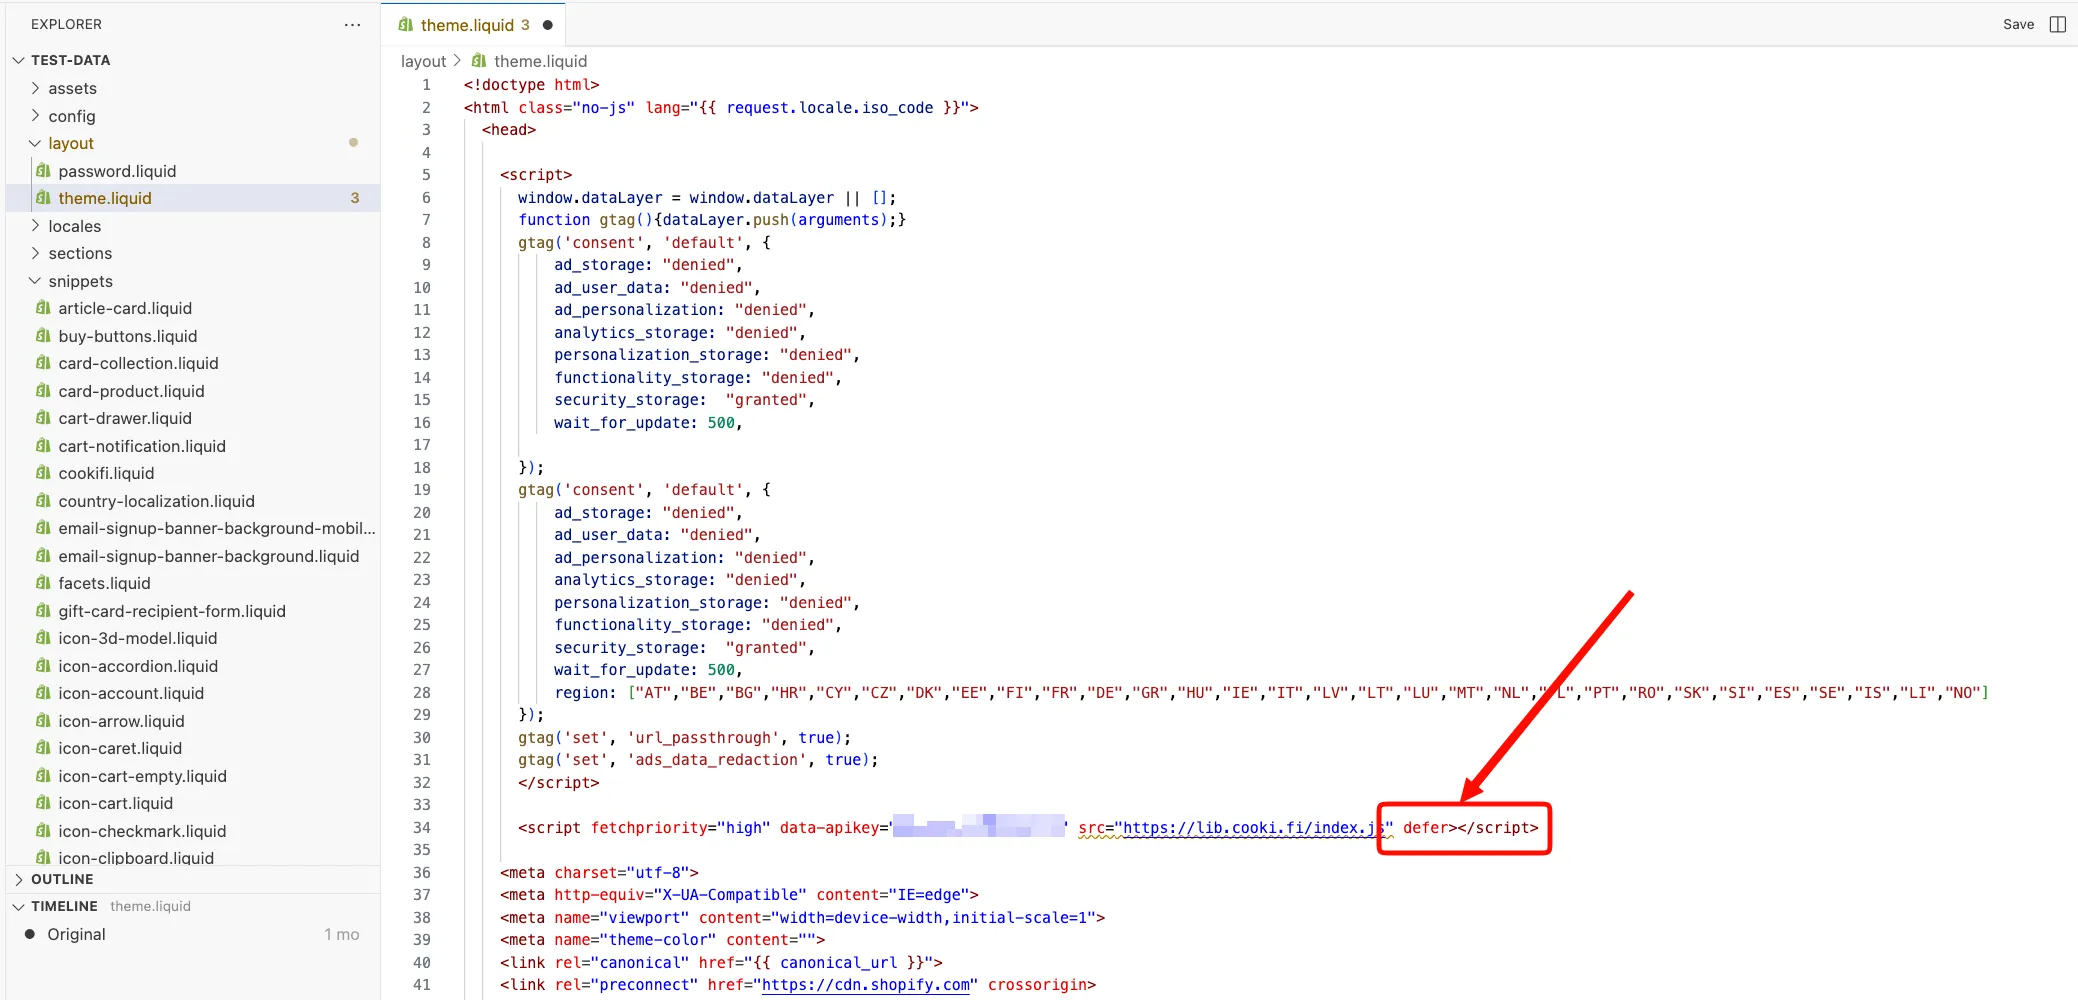Image resolution: width=2078 pixels, height=1000 pixels.
Task: Open icon-caret.liquid snippet
Action: 120,748
